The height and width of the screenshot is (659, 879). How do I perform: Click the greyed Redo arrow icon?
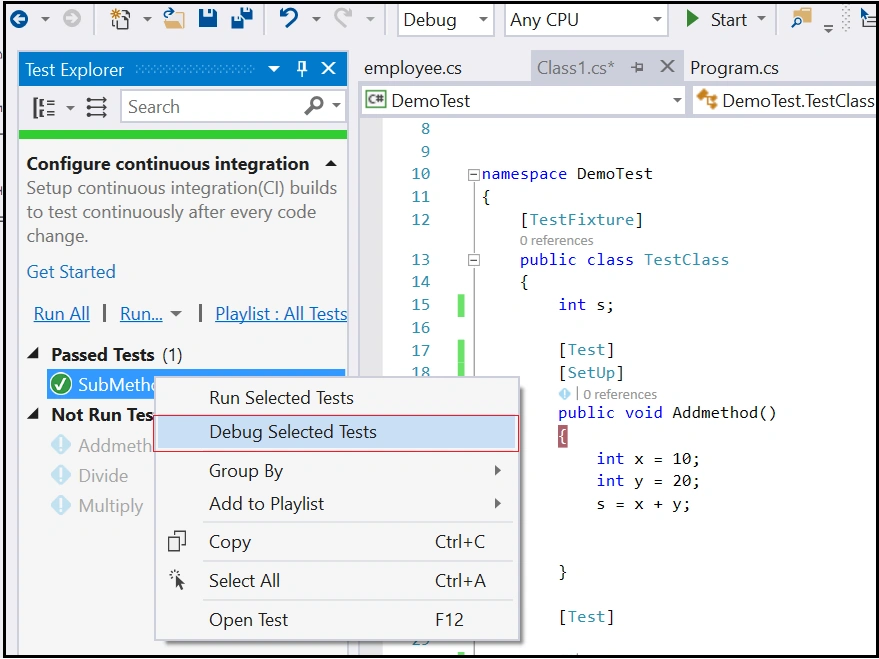click(x=343, y=19)
